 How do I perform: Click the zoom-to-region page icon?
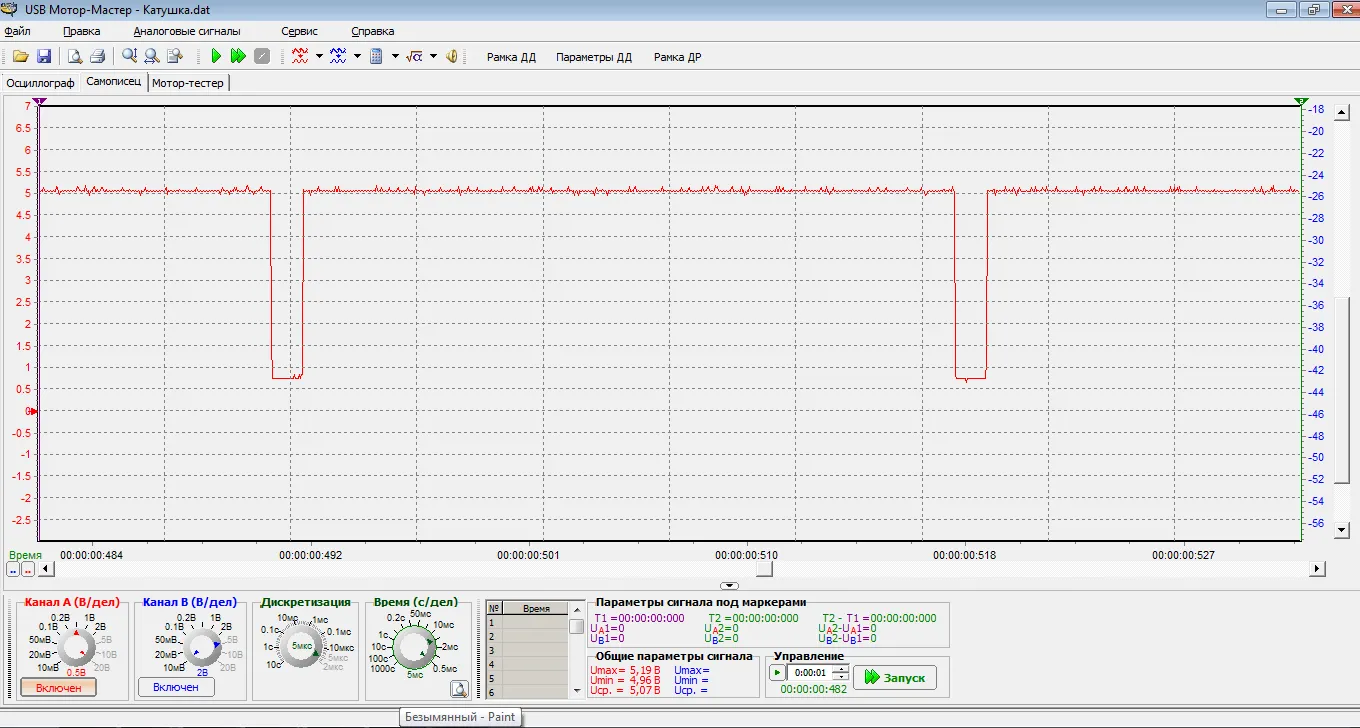175,57
